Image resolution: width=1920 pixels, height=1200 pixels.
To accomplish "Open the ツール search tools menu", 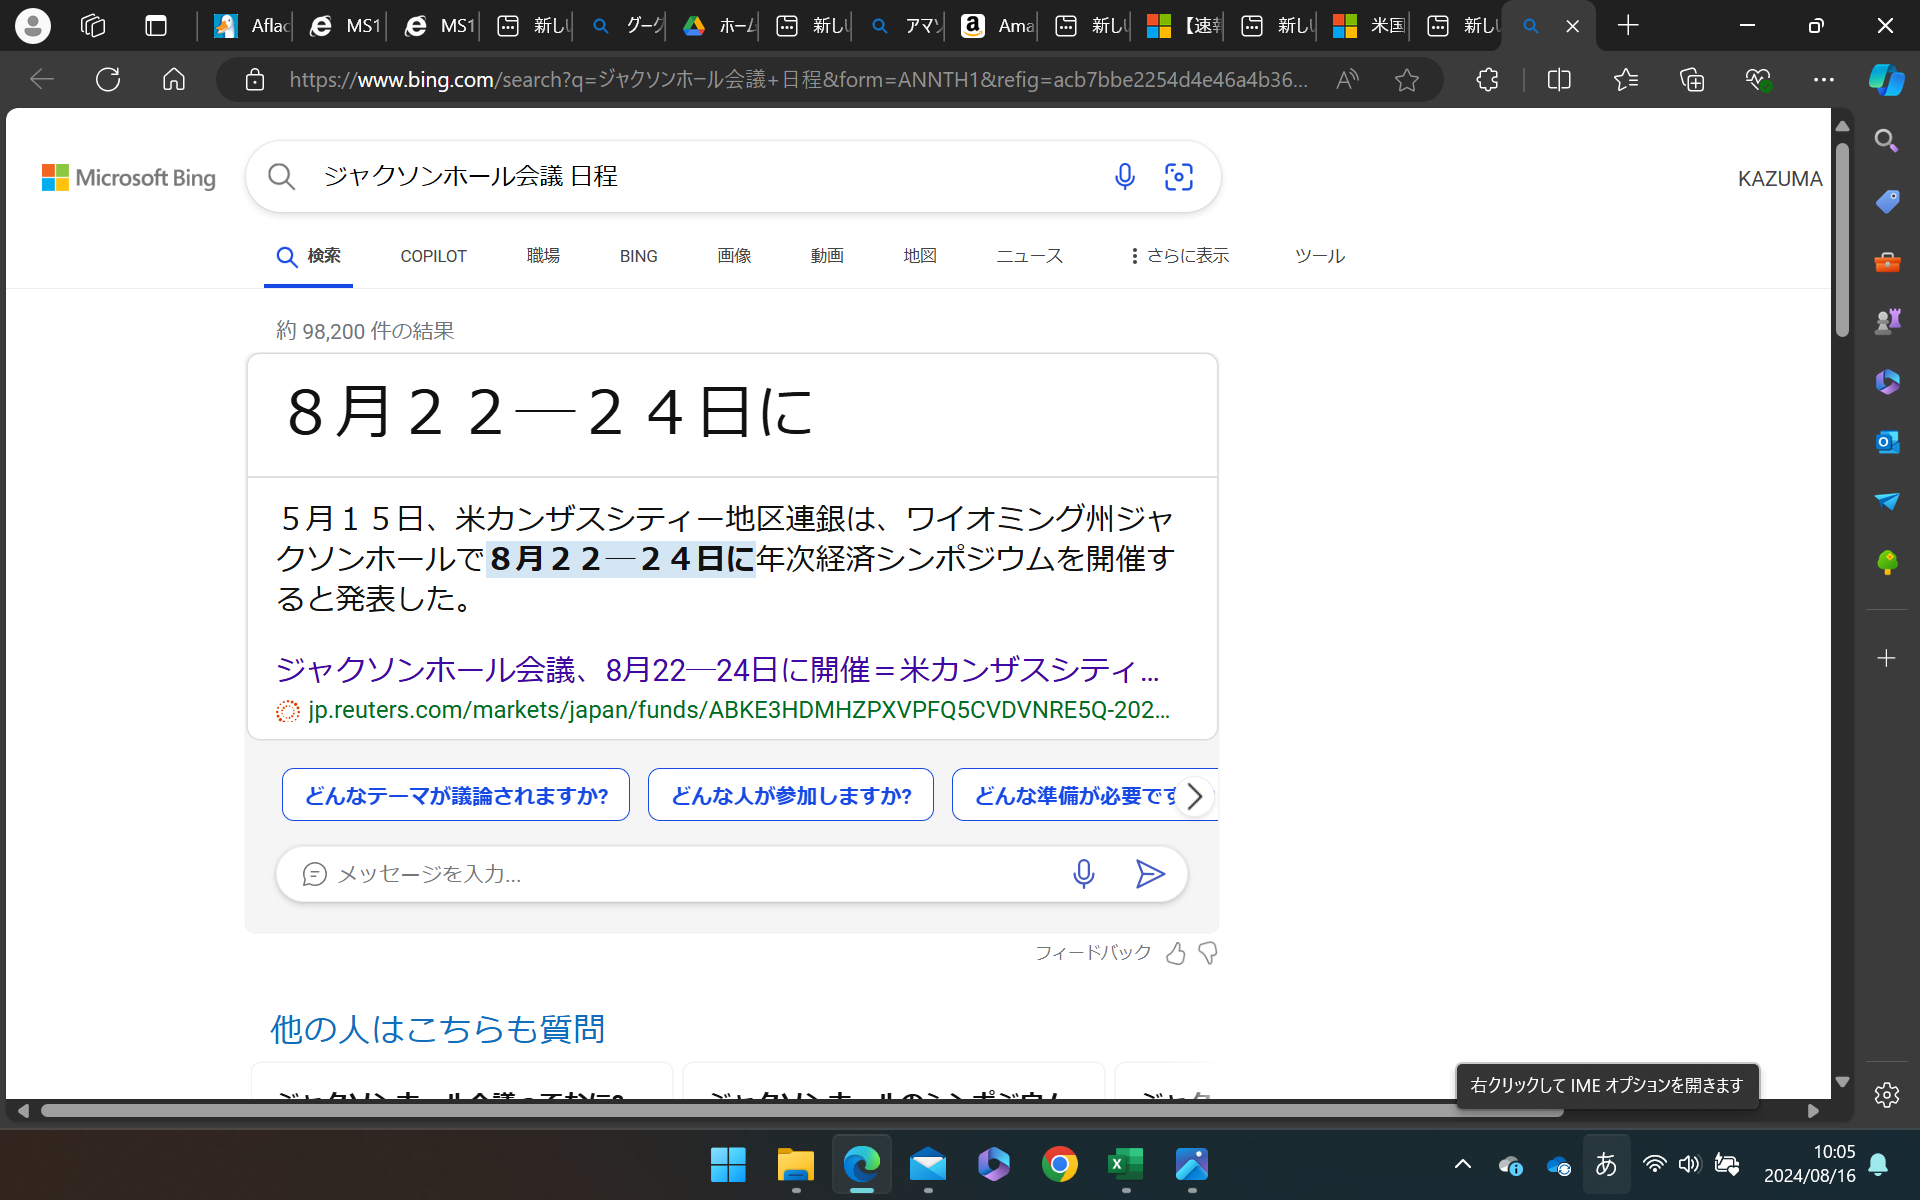I will coord(1320,256).
